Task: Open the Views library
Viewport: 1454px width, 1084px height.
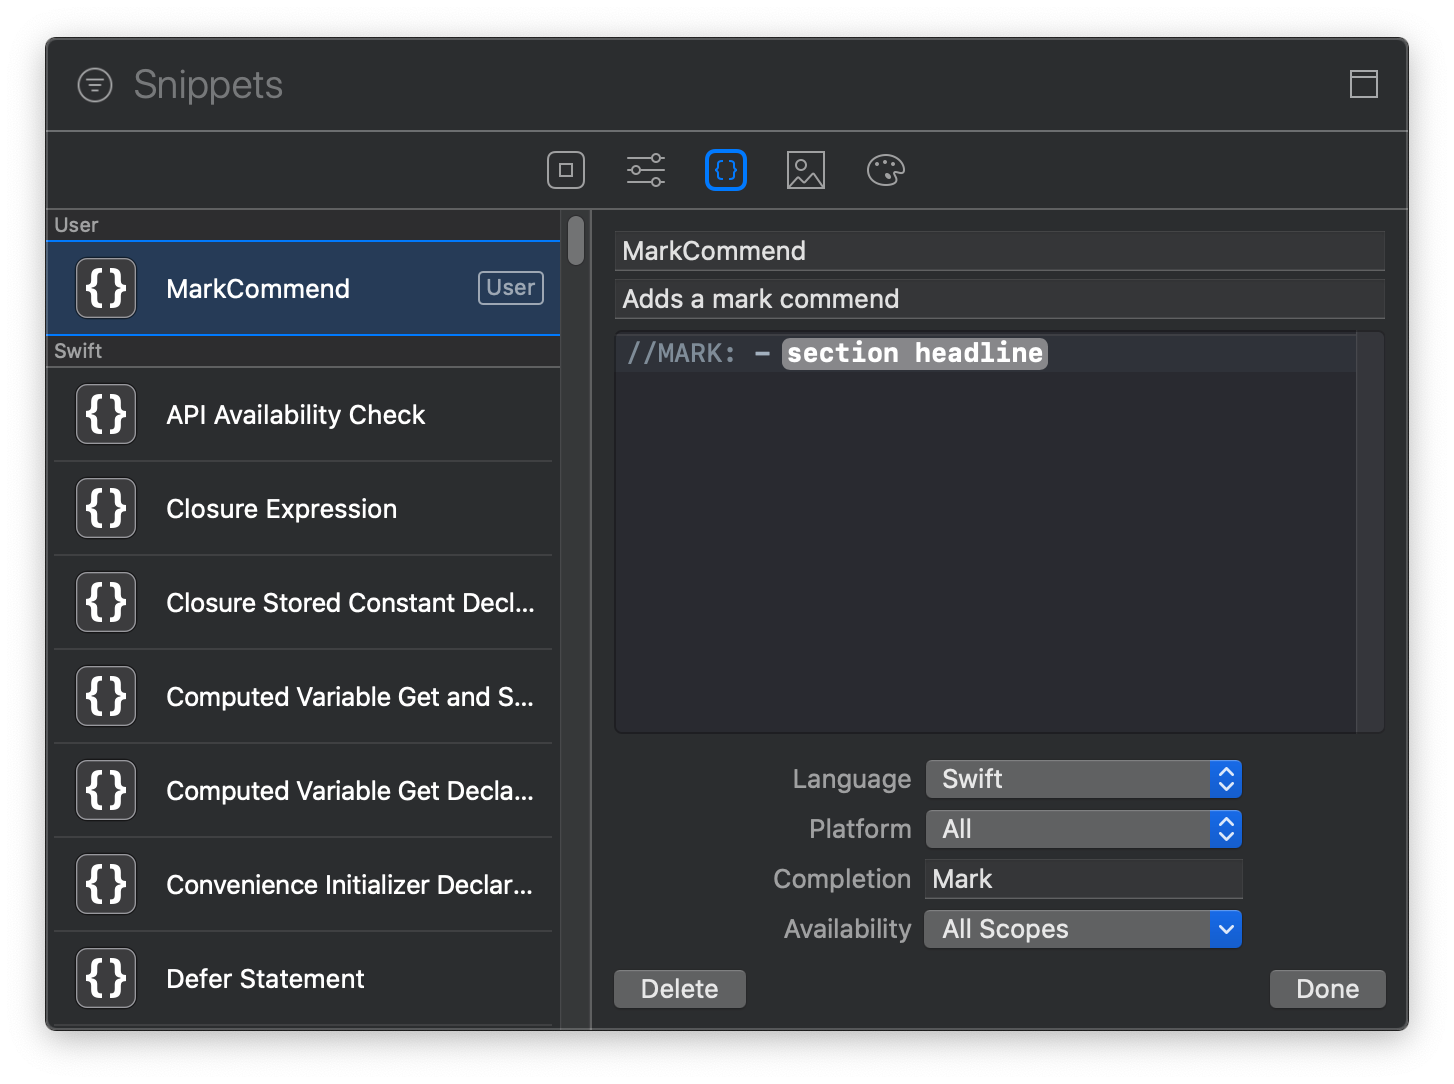Action: tap(565, 170)
